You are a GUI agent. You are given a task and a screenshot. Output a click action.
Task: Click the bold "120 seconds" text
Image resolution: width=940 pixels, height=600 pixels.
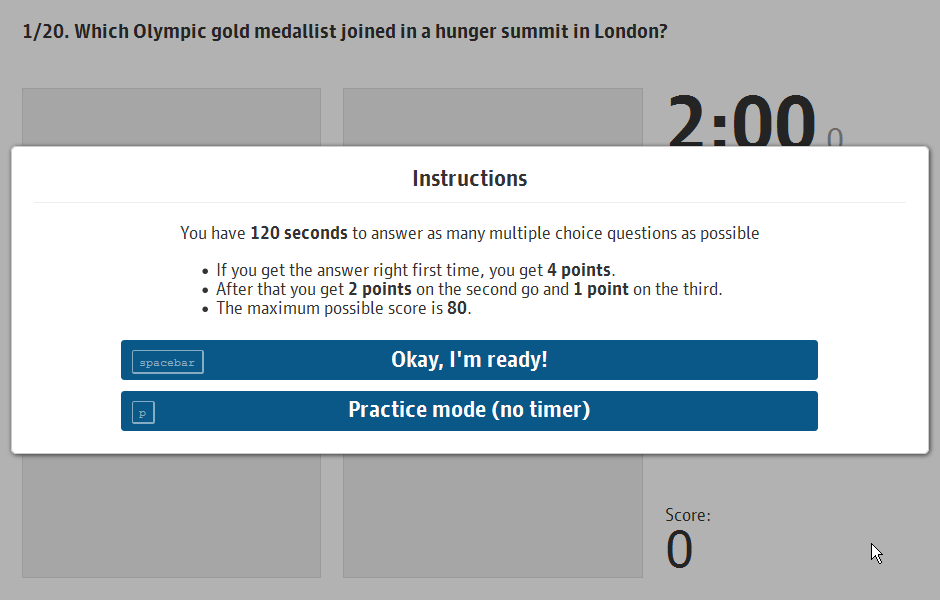pos(299,233)
